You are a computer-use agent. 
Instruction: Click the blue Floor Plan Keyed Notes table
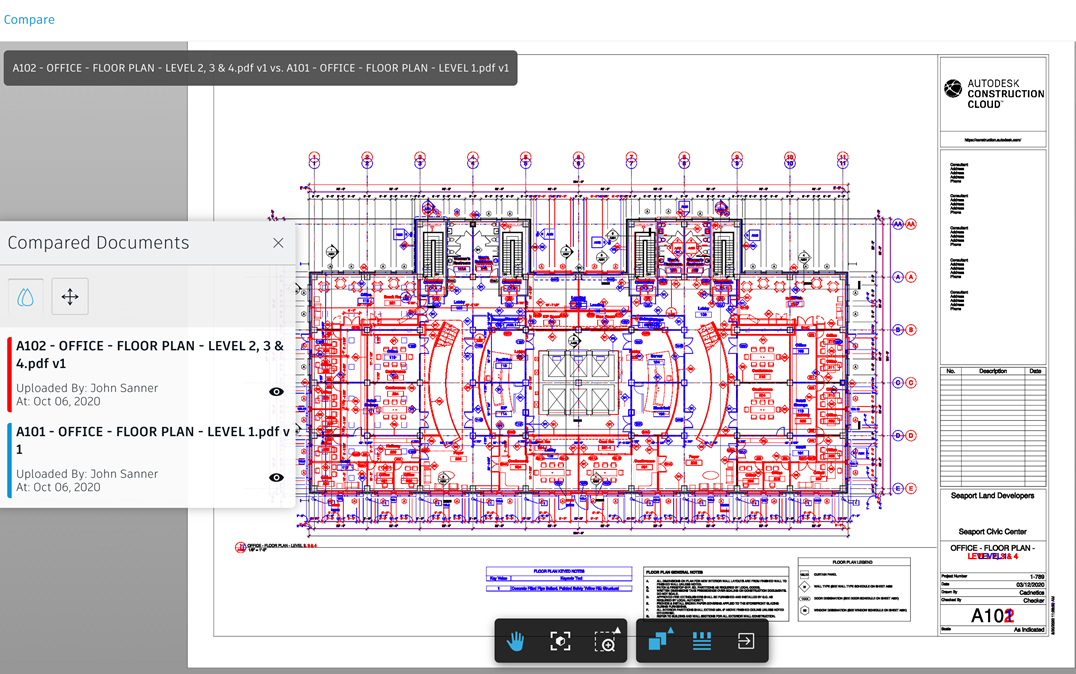559,579
